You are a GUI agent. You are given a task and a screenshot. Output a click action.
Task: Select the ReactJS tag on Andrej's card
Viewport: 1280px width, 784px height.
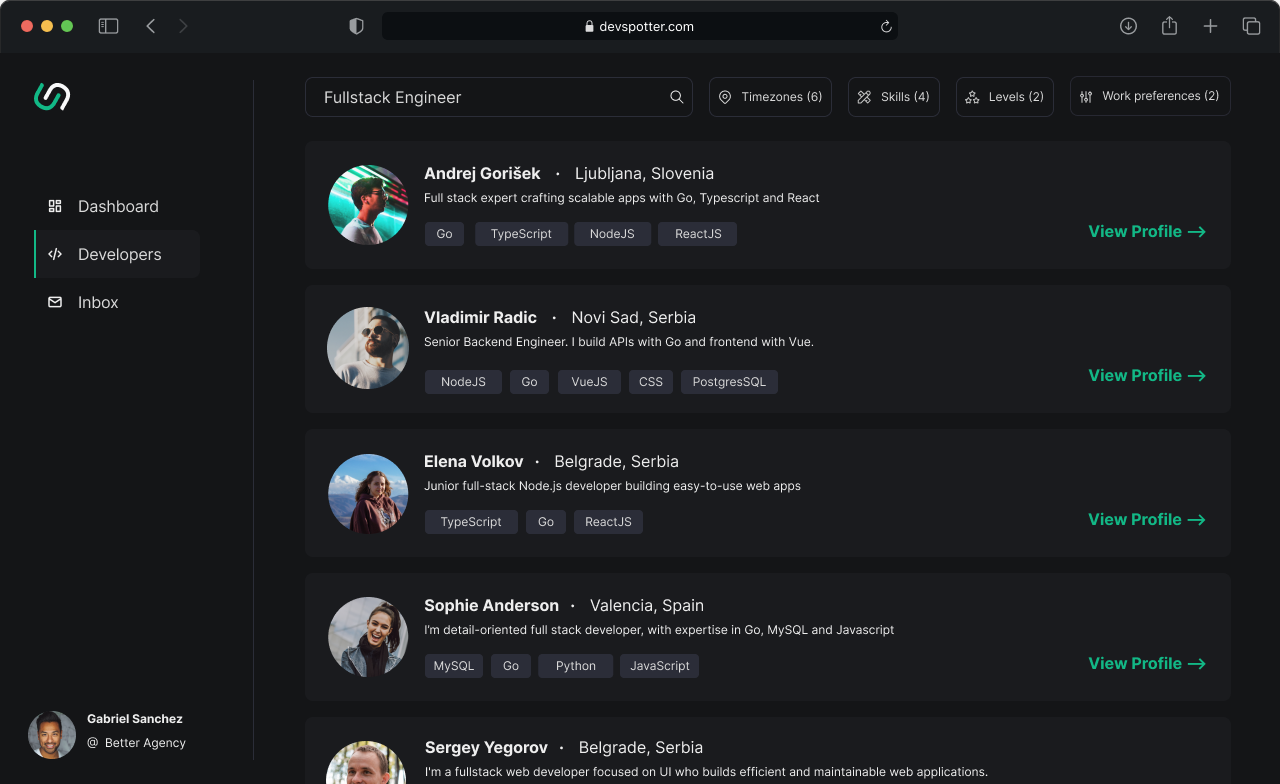[x=698, y=234]
